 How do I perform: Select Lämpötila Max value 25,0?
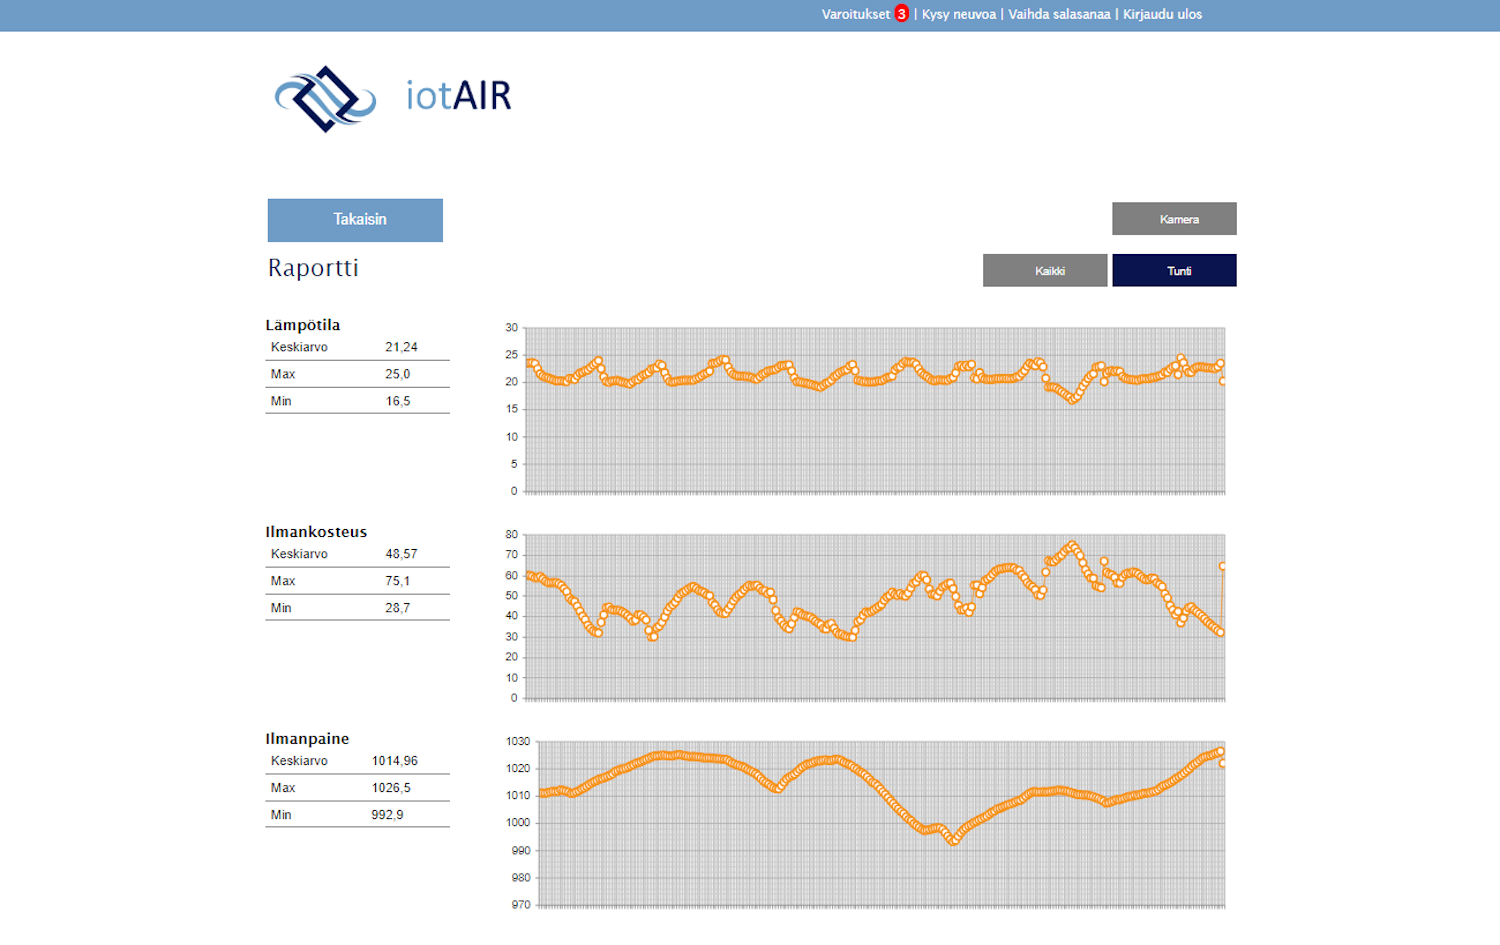(398, 374)
